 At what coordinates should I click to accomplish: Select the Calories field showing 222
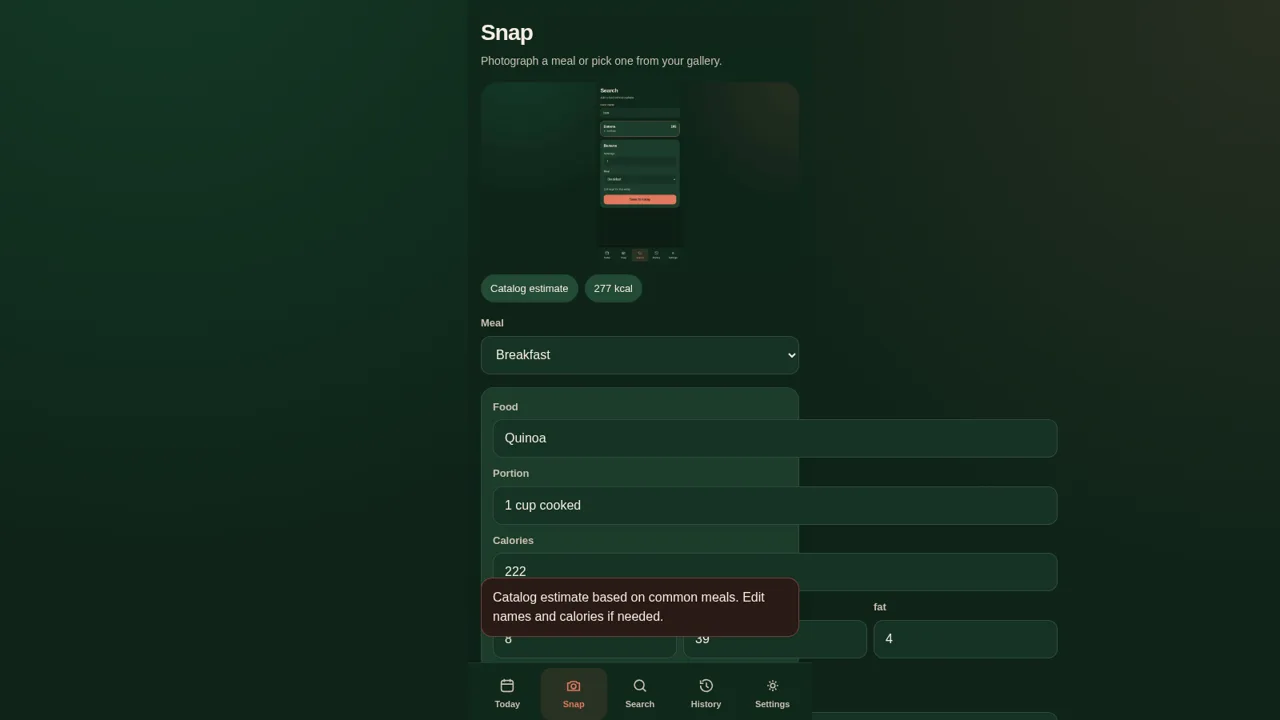[x=775, y=572]
